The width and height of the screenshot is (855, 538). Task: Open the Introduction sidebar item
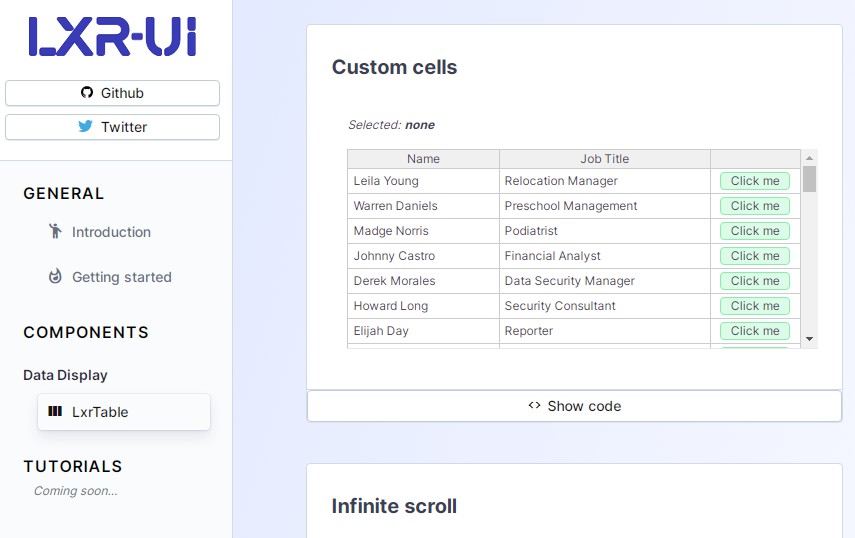point(111,232)
